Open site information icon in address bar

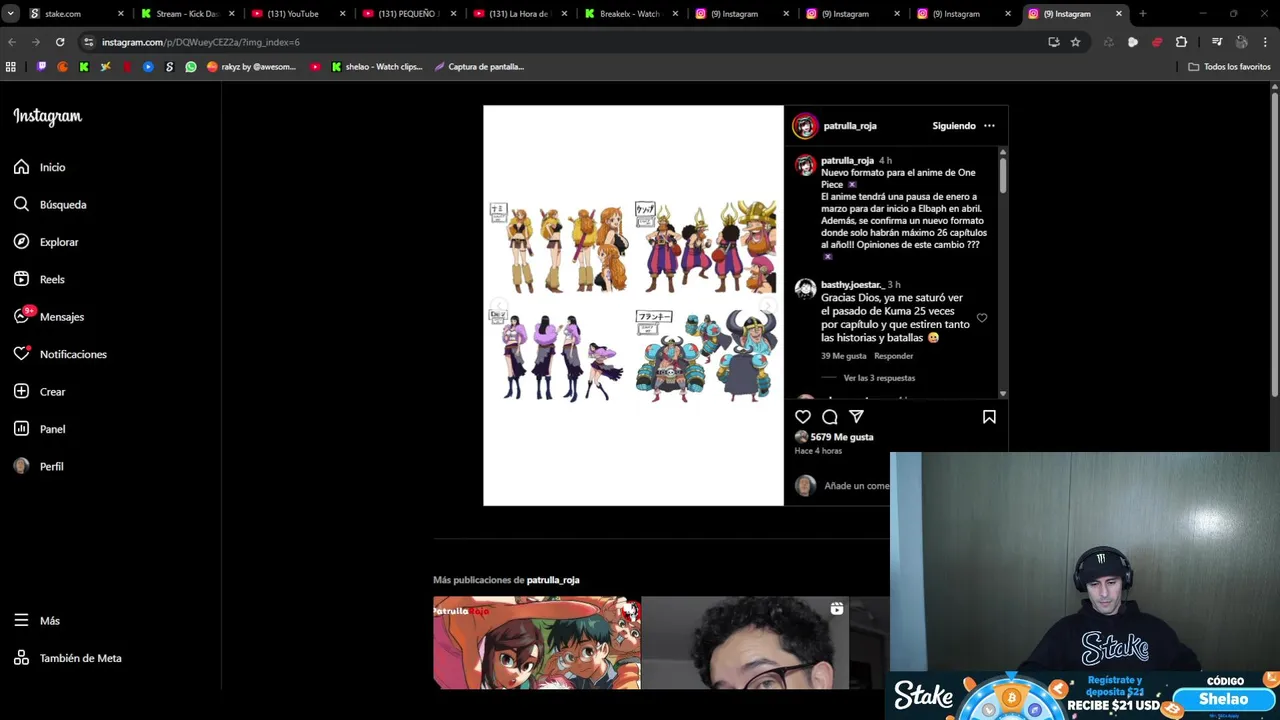(x=88, y=42)
